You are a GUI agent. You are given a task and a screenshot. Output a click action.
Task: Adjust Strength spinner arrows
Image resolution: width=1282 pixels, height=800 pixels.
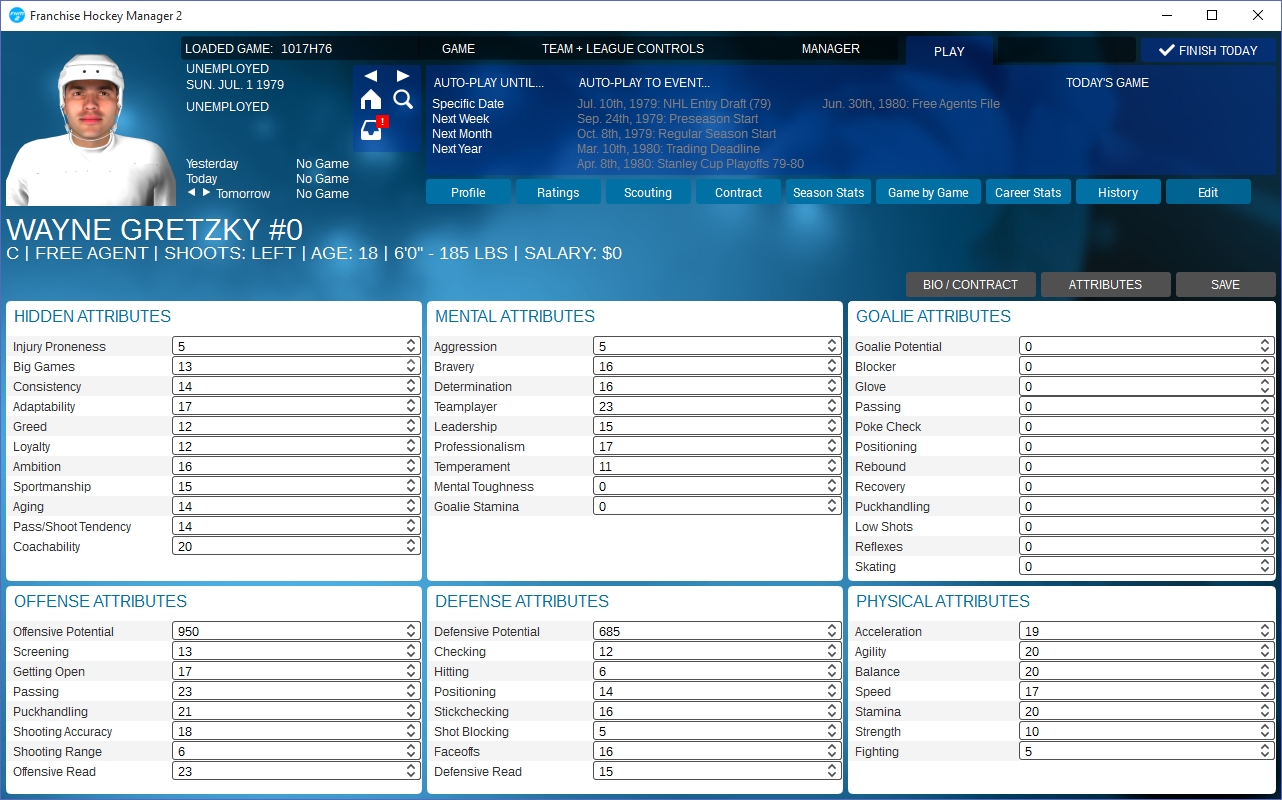click(x=1265, y=731)
